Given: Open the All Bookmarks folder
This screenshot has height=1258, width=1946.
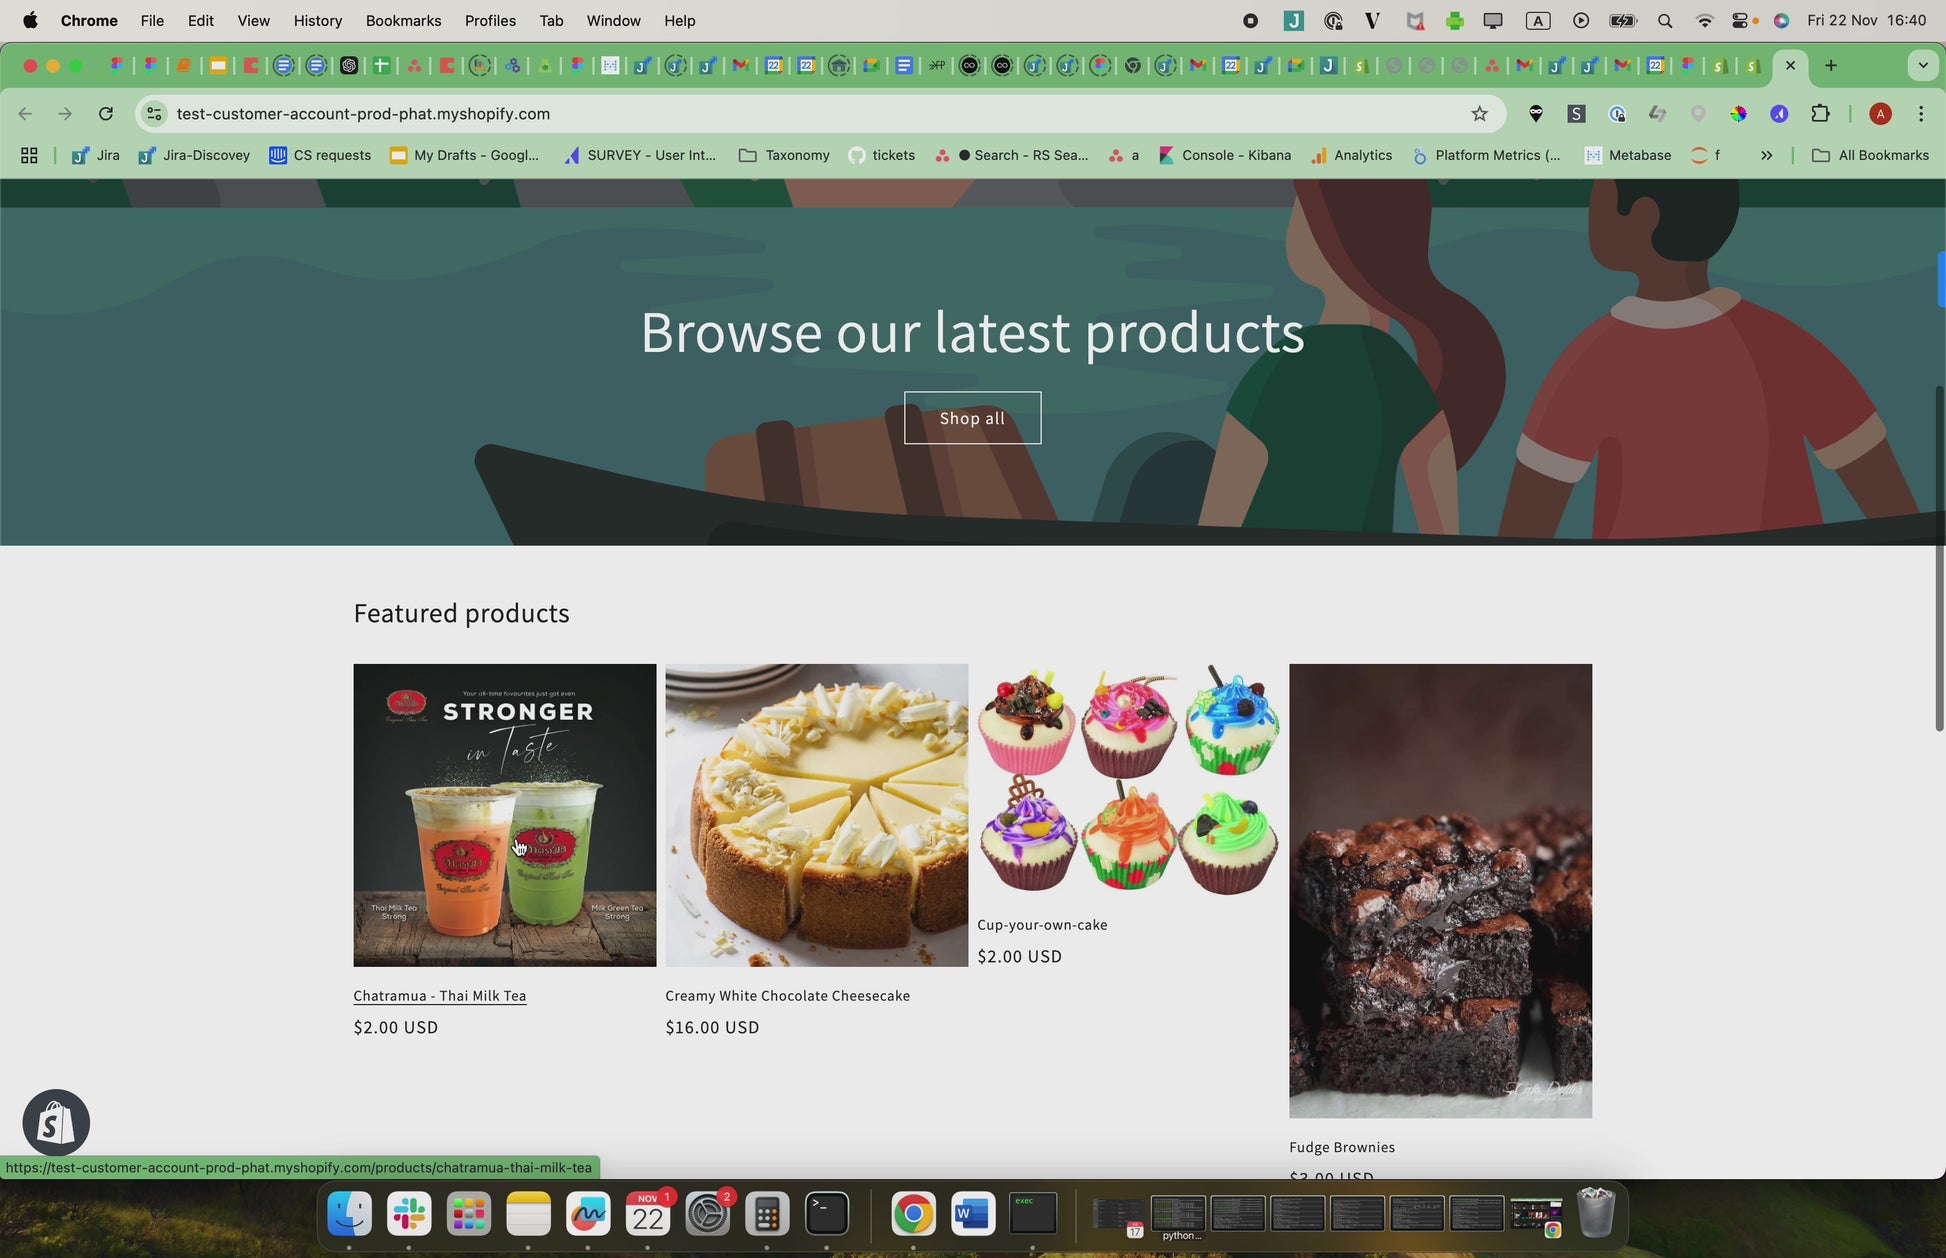Looking at the screenshot, I should point(1870,155).
